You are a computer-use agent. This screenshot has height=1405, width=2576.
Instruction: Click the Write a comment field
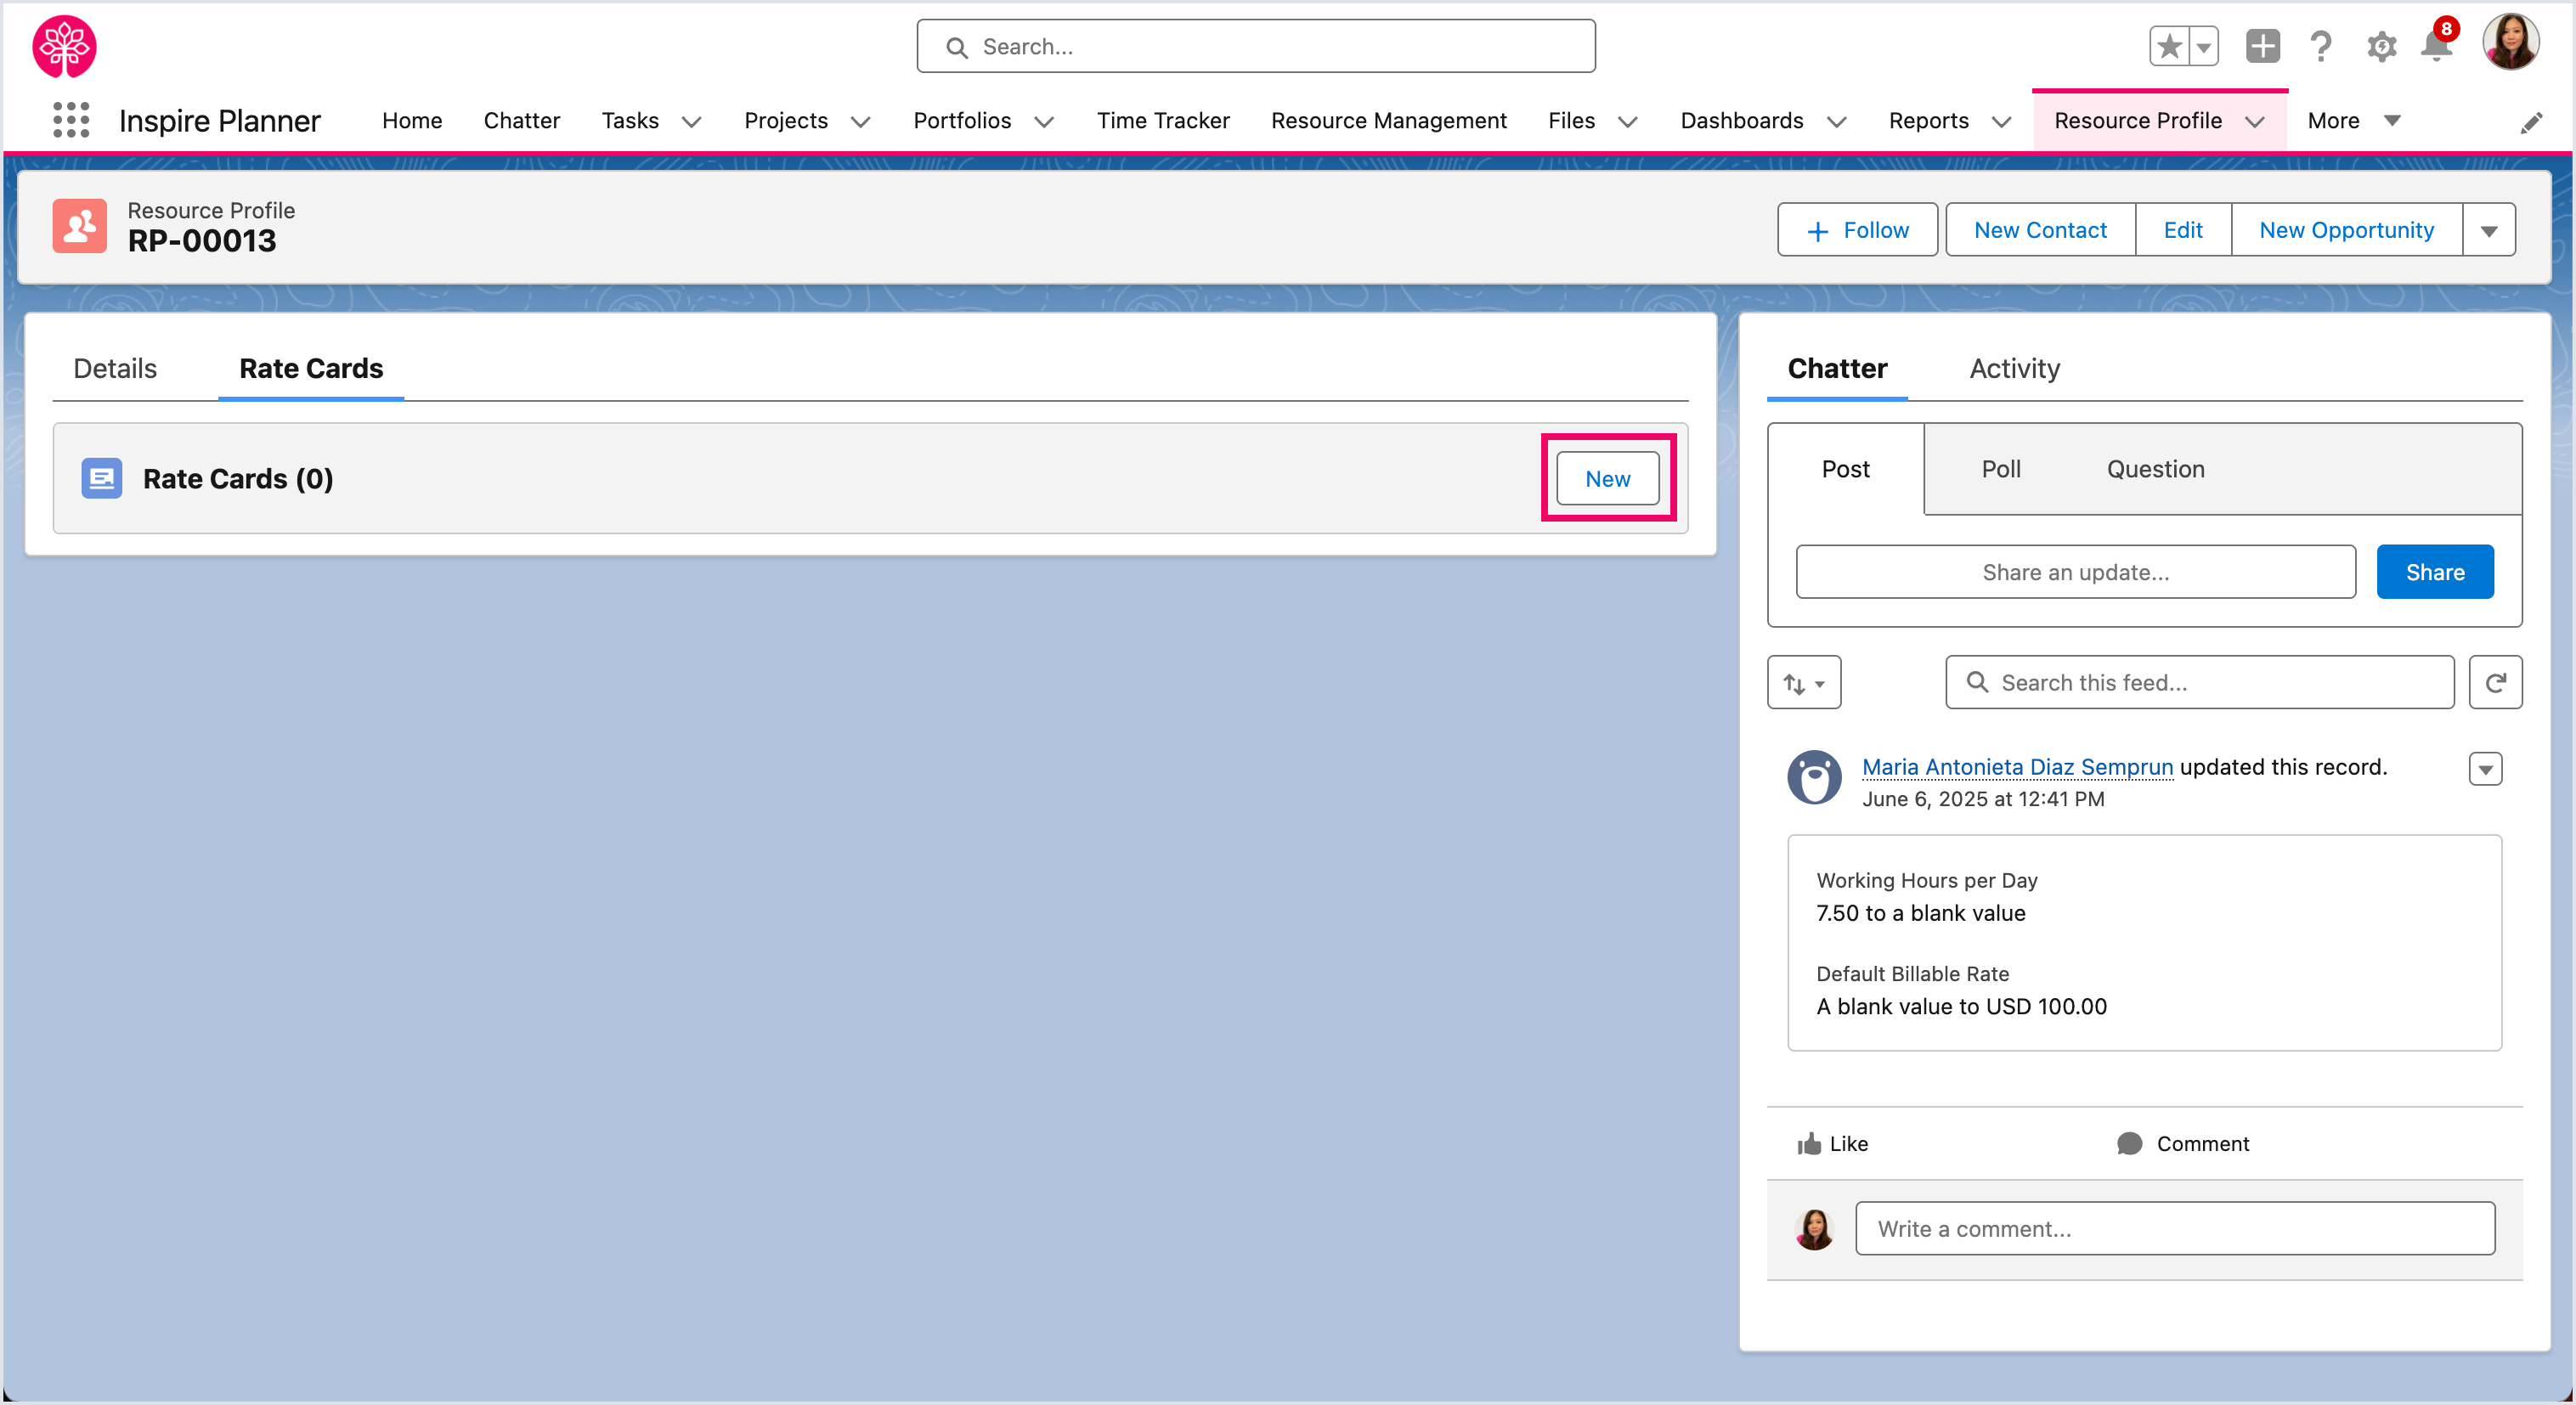2175,1228
